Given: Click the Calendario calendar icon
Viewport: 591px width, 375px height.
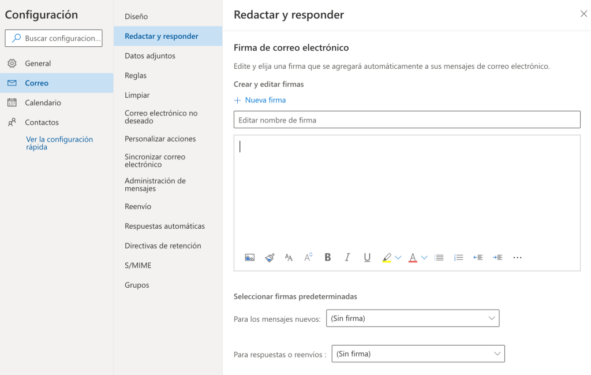Looking at the screenshot, I should pyautogui.click(x=12, y=103).
